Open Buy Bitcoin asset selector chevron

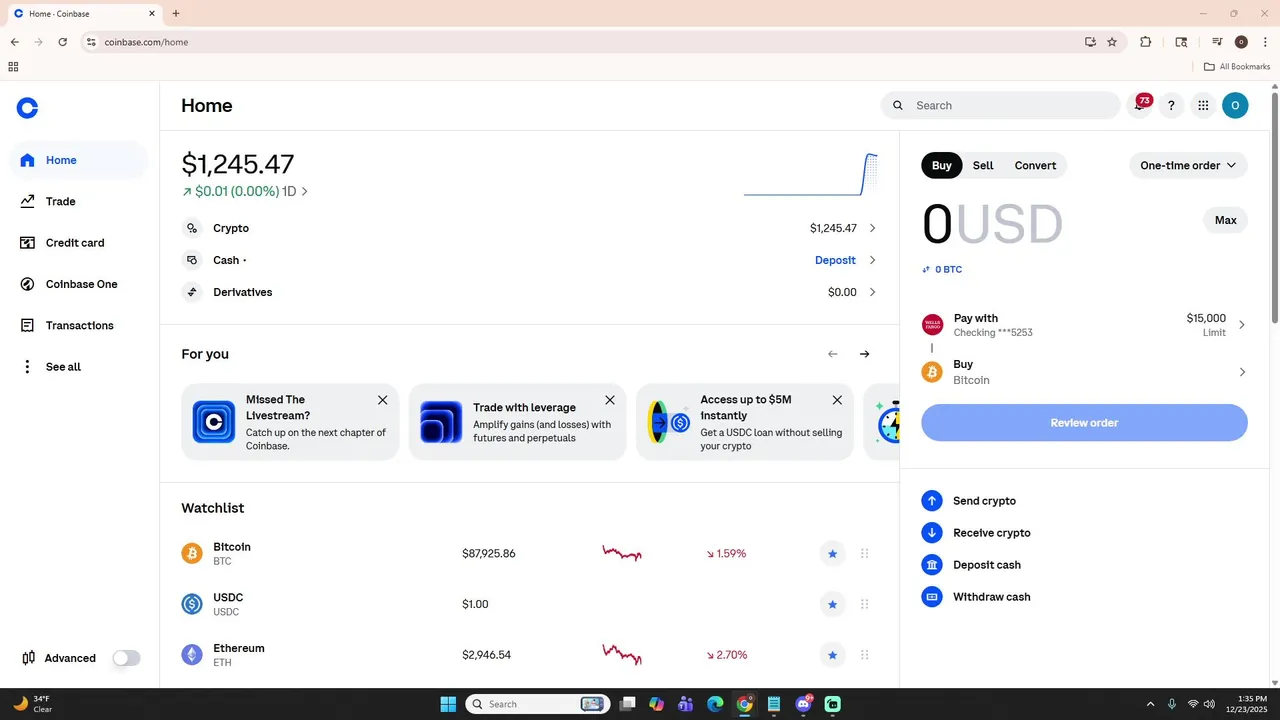click(x=1242, y=372)
